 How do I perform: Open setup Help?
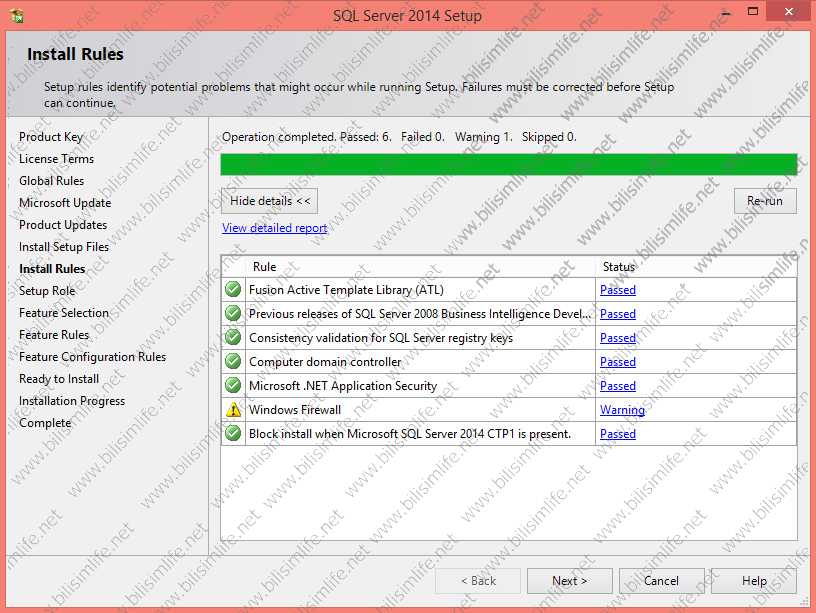coord(754,581)
